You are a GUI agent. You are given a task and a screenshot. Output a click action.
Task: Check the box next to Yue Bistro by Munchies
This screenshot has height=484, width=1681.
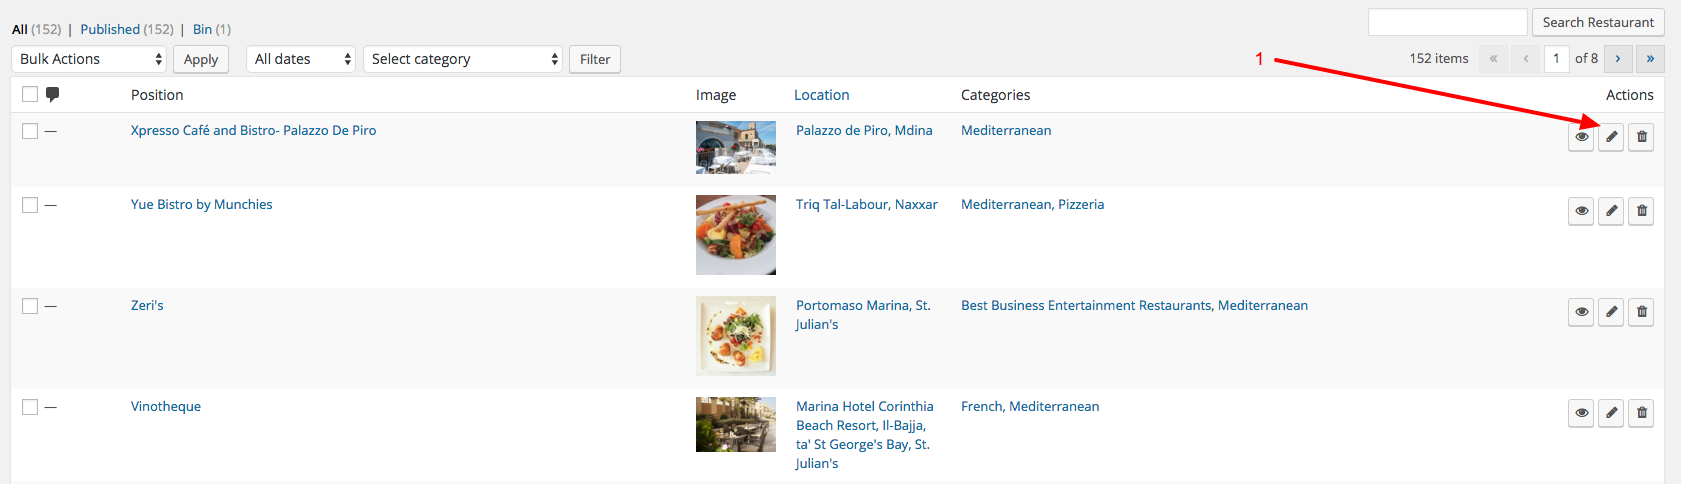pos(30,205)
